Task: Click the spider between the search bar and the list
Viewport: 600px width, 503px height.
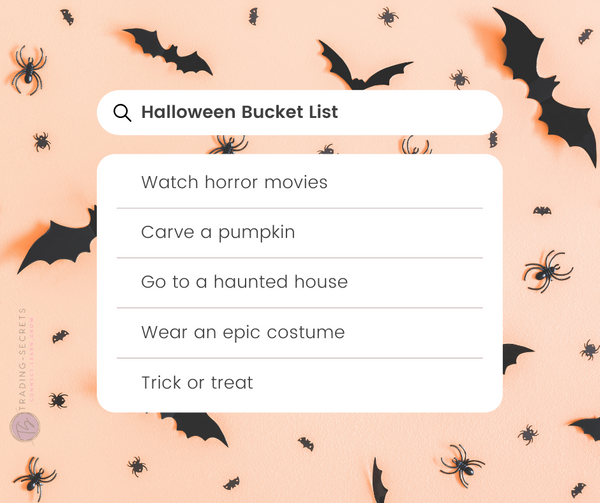Action: (x=229, y=145)
